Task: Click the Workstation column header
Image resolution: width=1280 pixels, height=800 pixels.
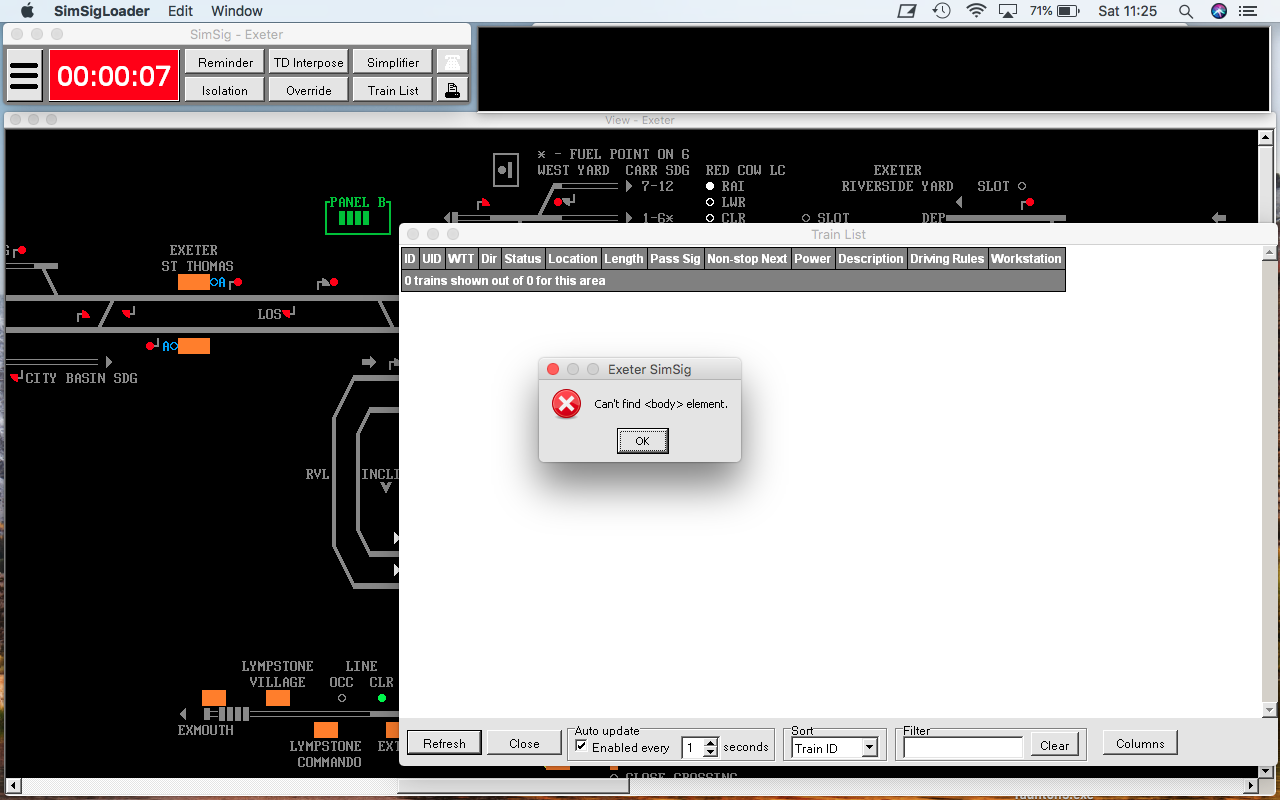Action: pyautogui.click(x=1026, y=258)
